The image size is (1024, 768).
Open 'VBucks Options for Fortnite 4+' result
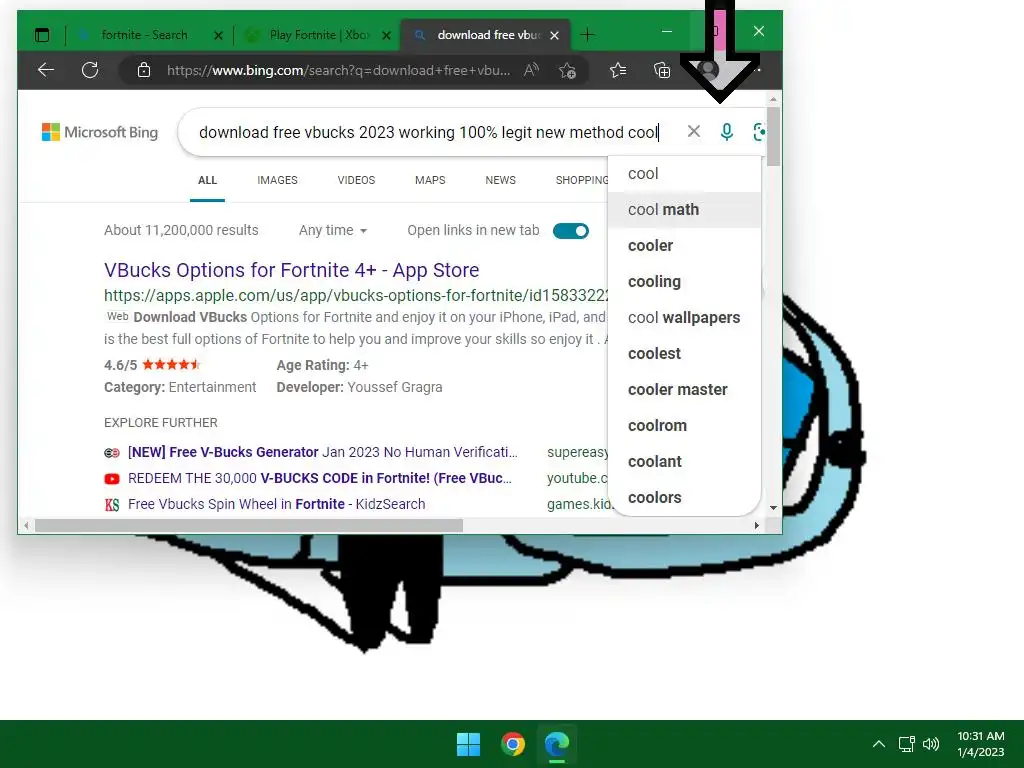[x=291, y=270]
